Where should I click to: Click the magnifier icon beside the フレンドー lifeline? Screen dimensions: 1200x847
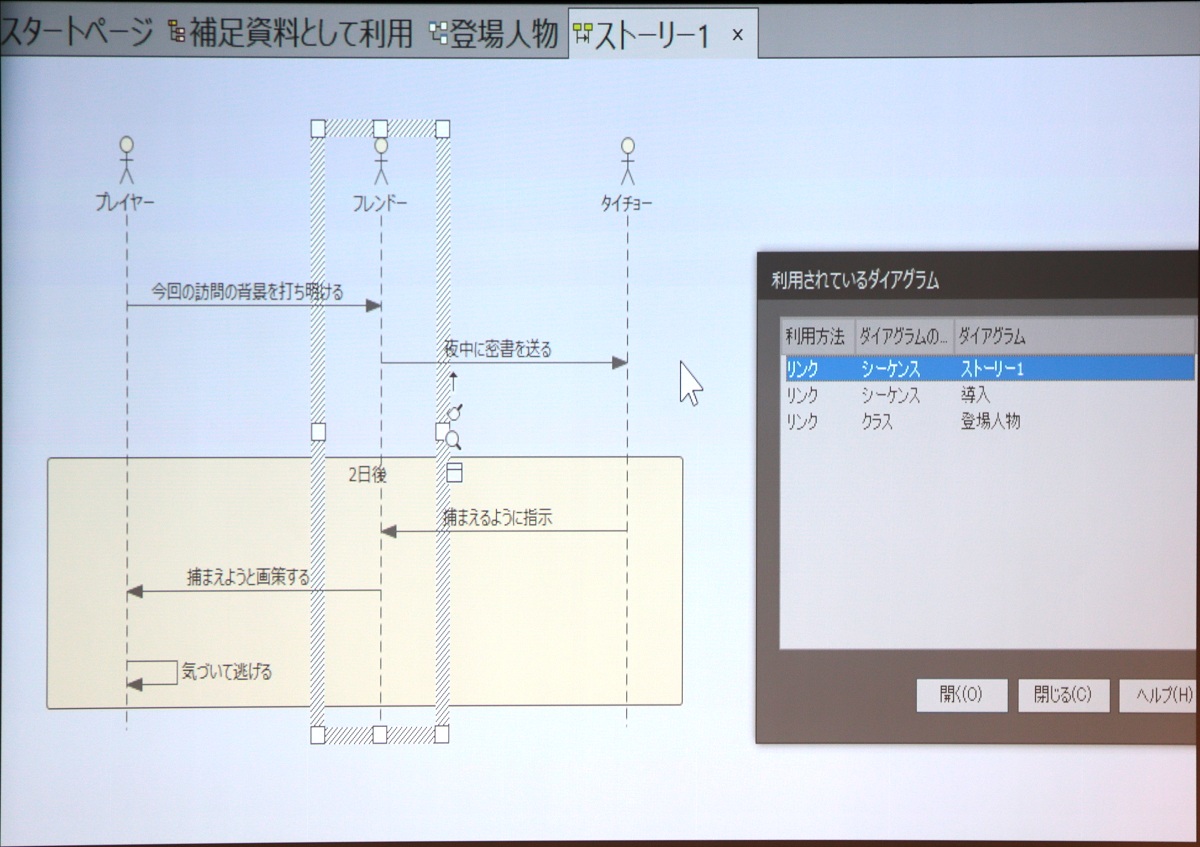click(x=453, y=440)
